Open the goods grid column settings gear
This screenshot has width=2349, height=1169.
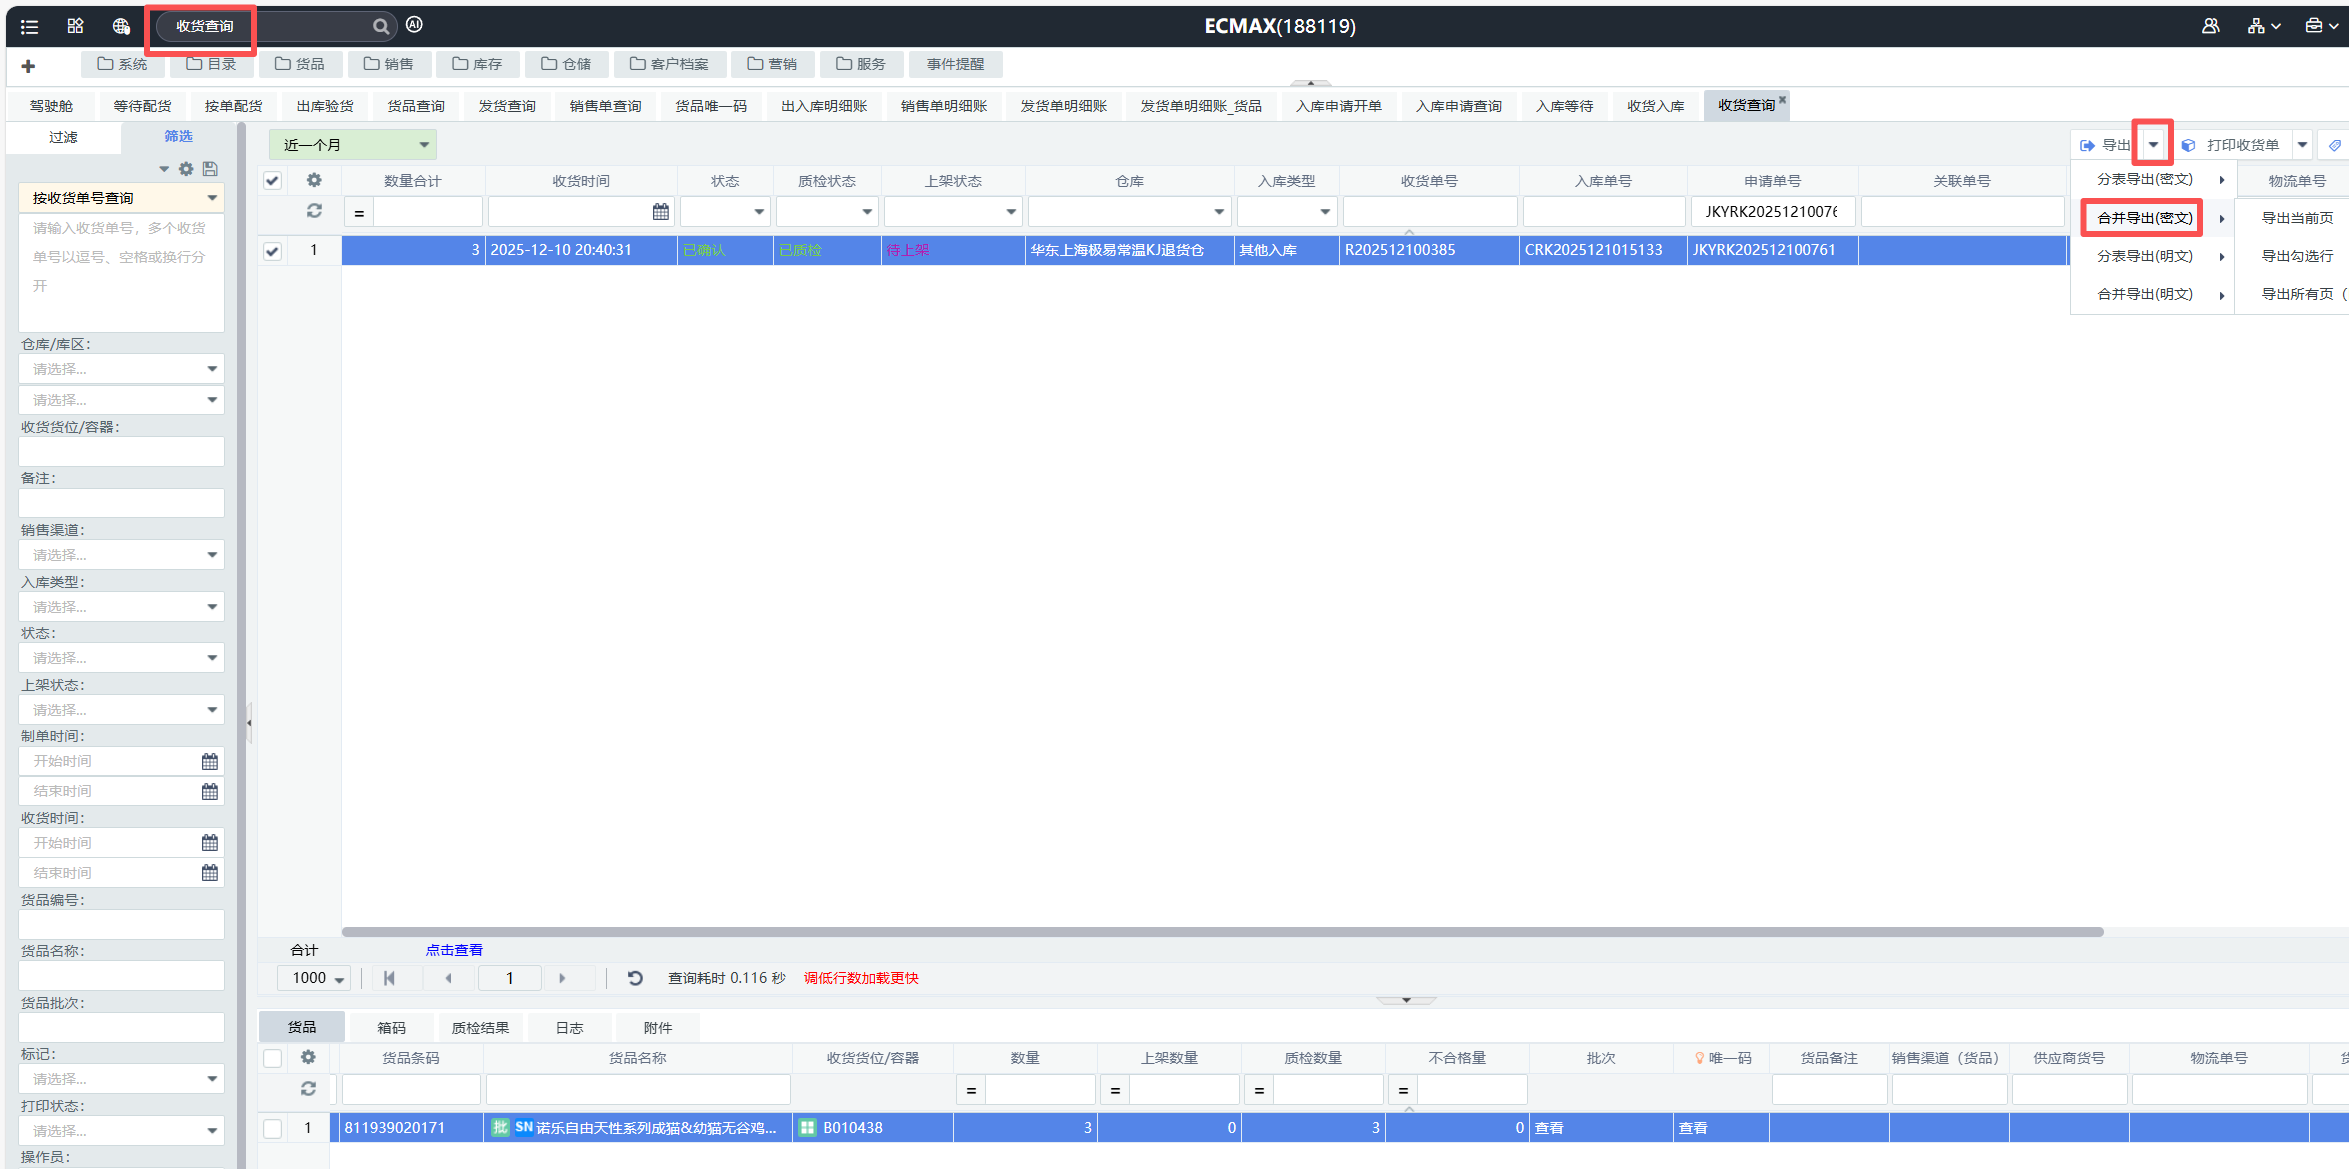(x=308, y=1057)
